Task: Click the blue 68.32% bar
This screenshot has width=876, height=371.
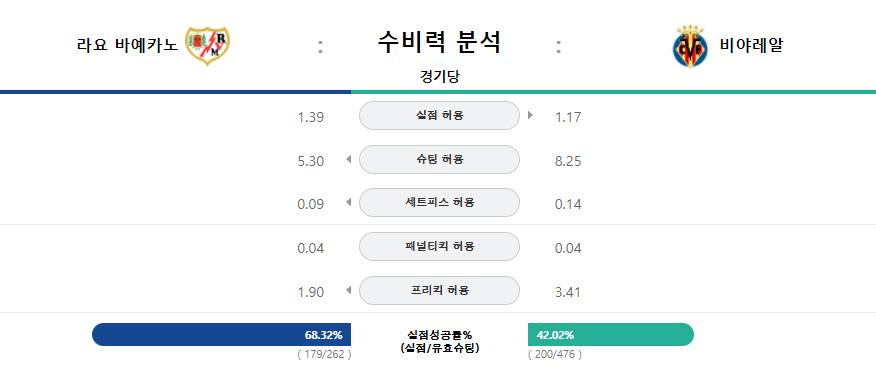Action: click(221, 335)
